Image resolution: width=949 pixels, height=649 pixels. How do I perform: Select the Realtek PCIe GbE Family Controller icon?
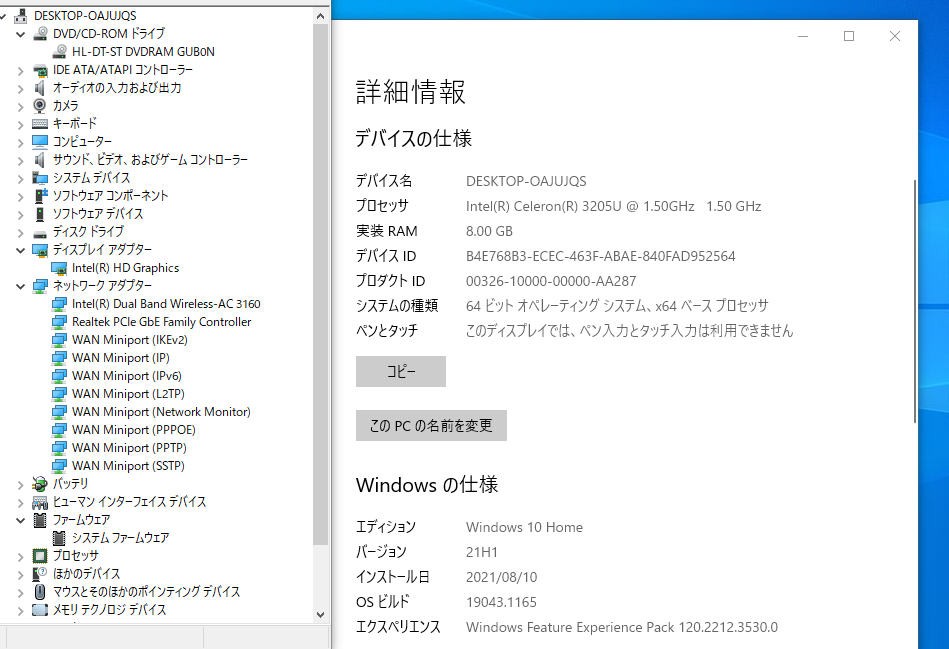point(59,321)
